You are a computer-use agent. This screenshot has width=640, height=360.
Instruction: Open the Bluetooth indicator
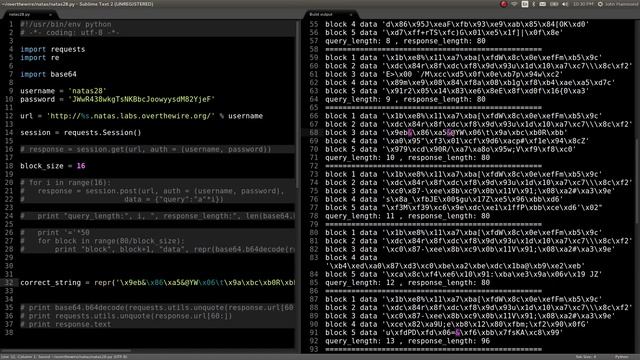[x=533, y=4]
